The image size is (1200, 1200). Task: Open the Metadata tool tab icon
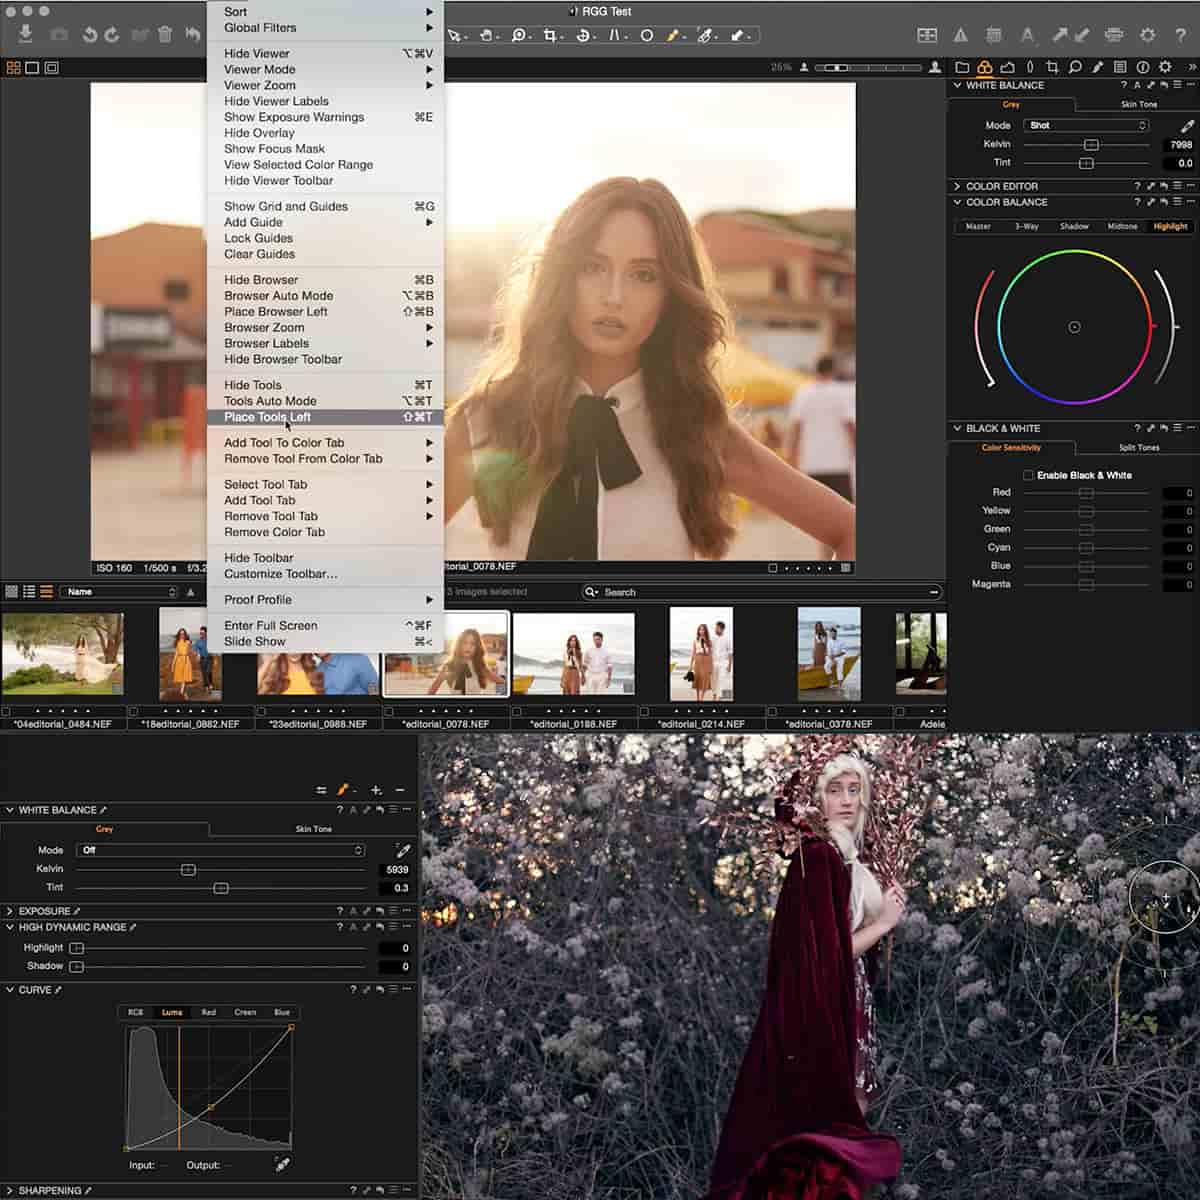(x=1118, y=67)
